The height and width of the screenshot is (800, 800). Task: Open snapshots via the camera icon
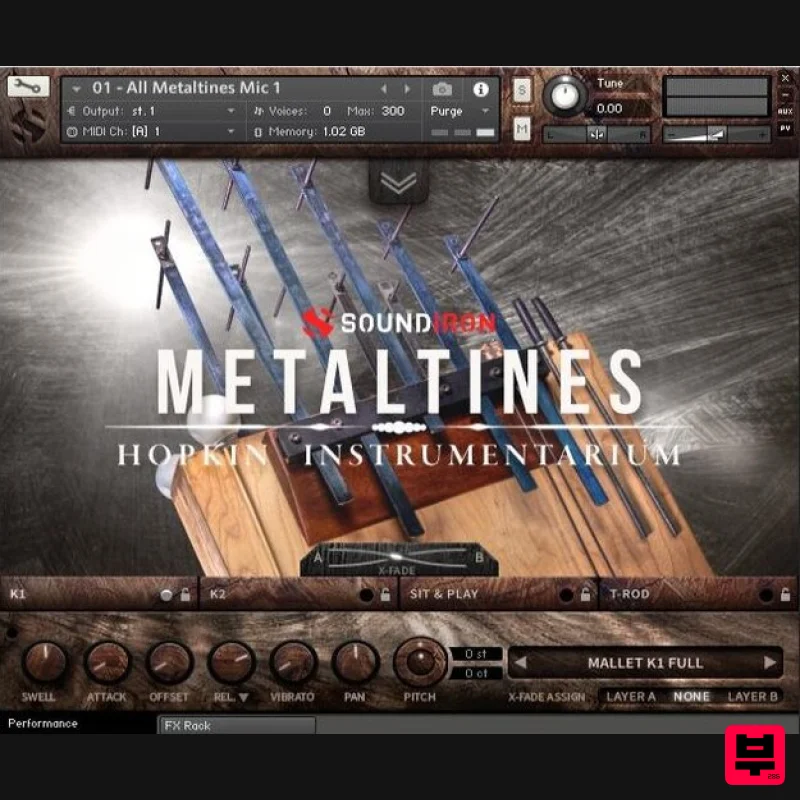pyautogui.click(x=443, y=89)
